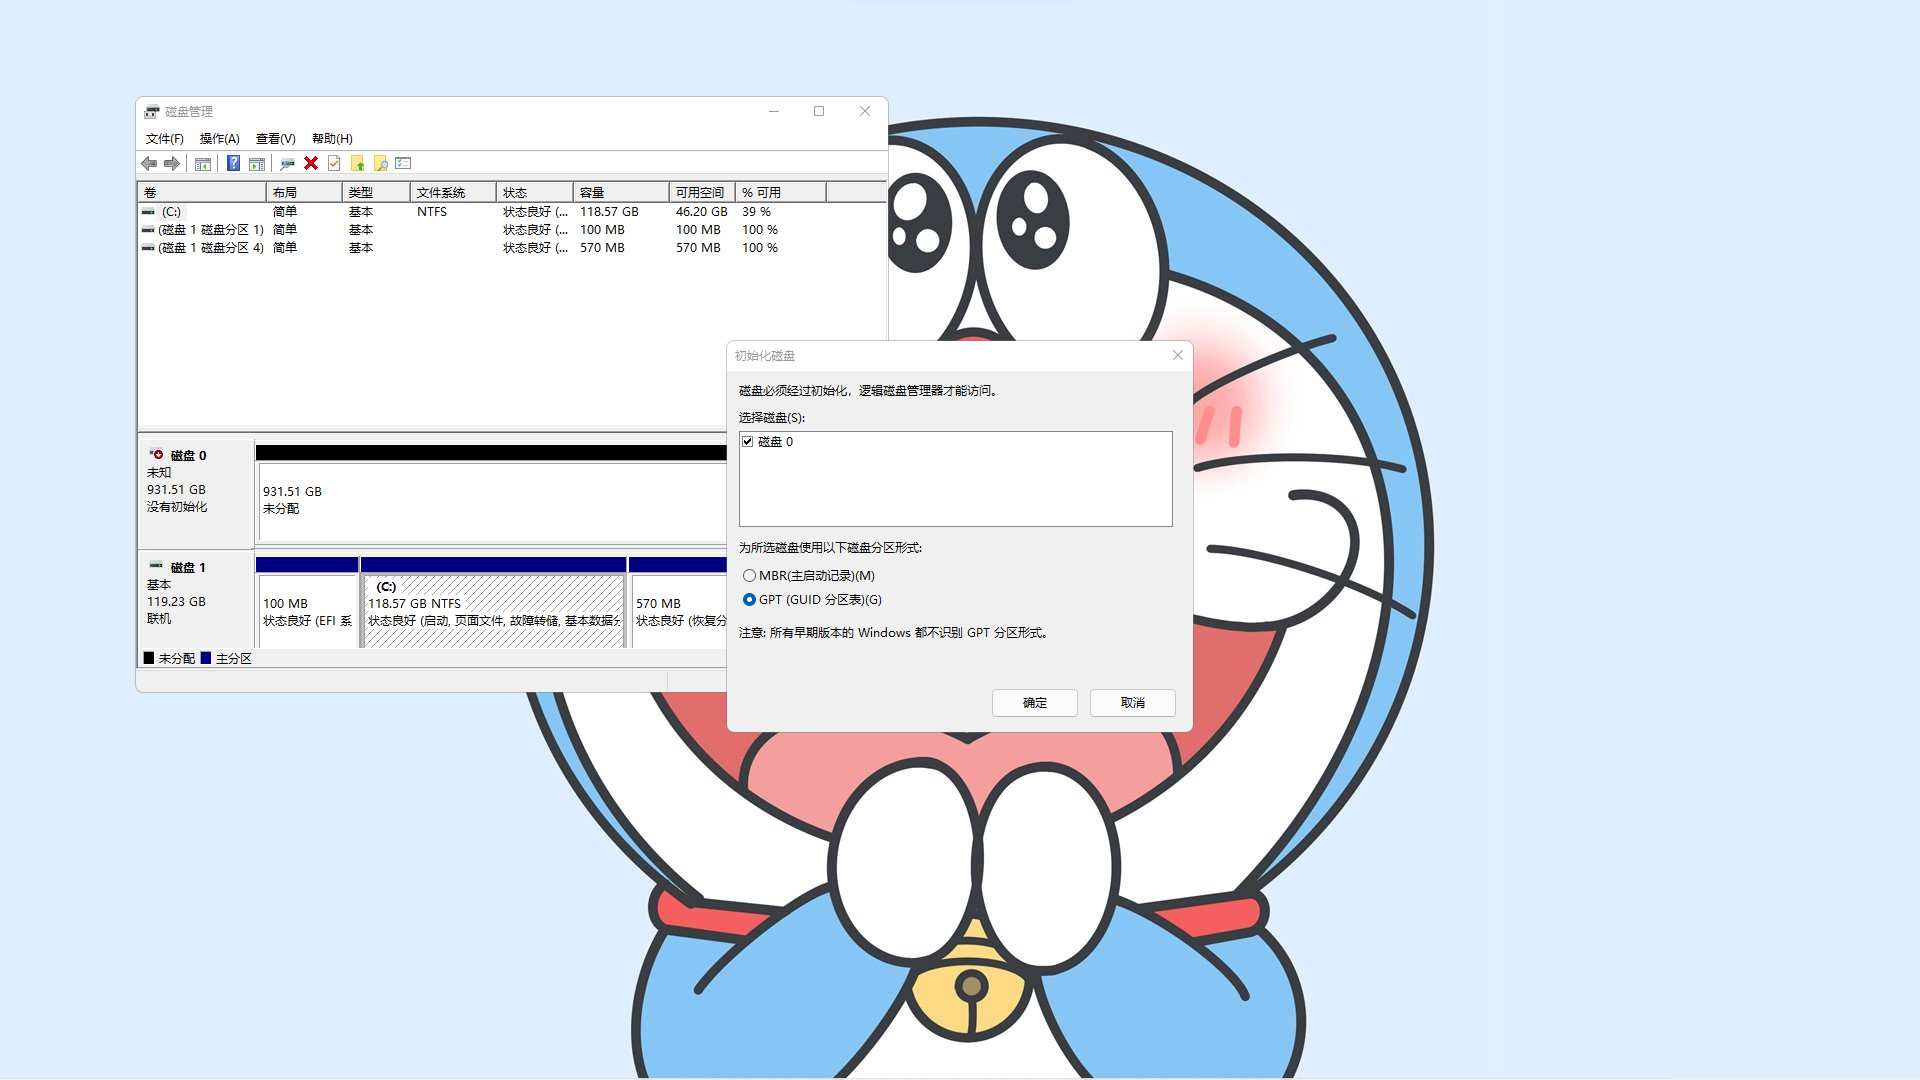Click the forward arrow toolbar icon
Image resolution: width=1920 pixels, height=1080 pixels.
tap(172, 163)
